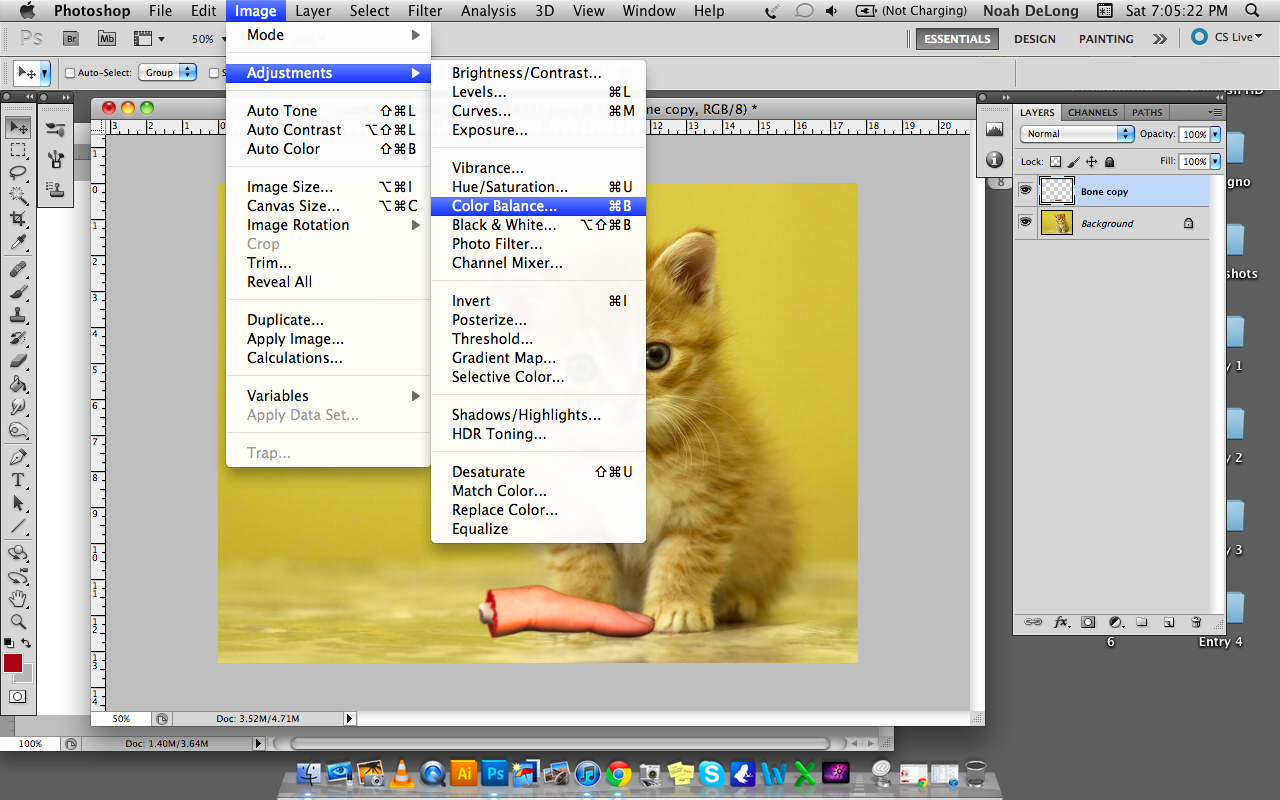Add a layer mask
This screenshot has height=800, width=1280.
point(1088,622)
